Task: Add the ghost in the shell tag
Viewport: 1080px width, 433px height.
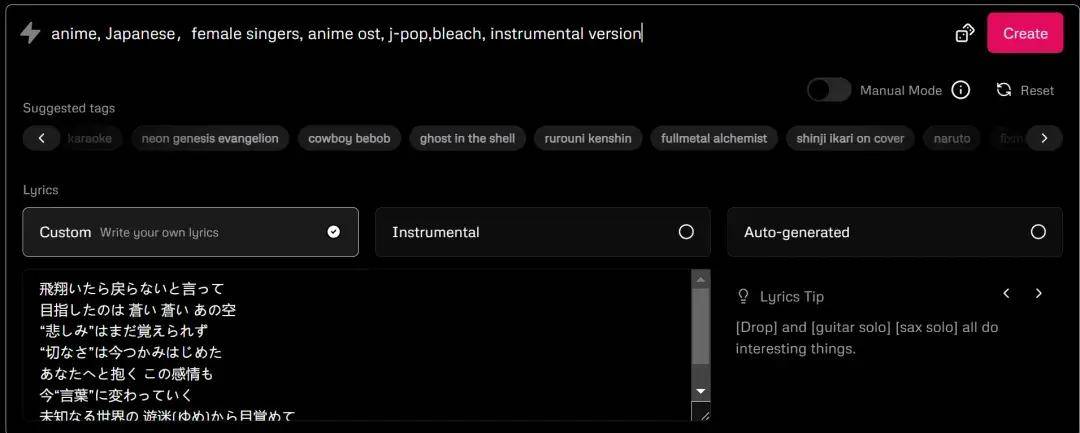Action: (x=467, y=138)
